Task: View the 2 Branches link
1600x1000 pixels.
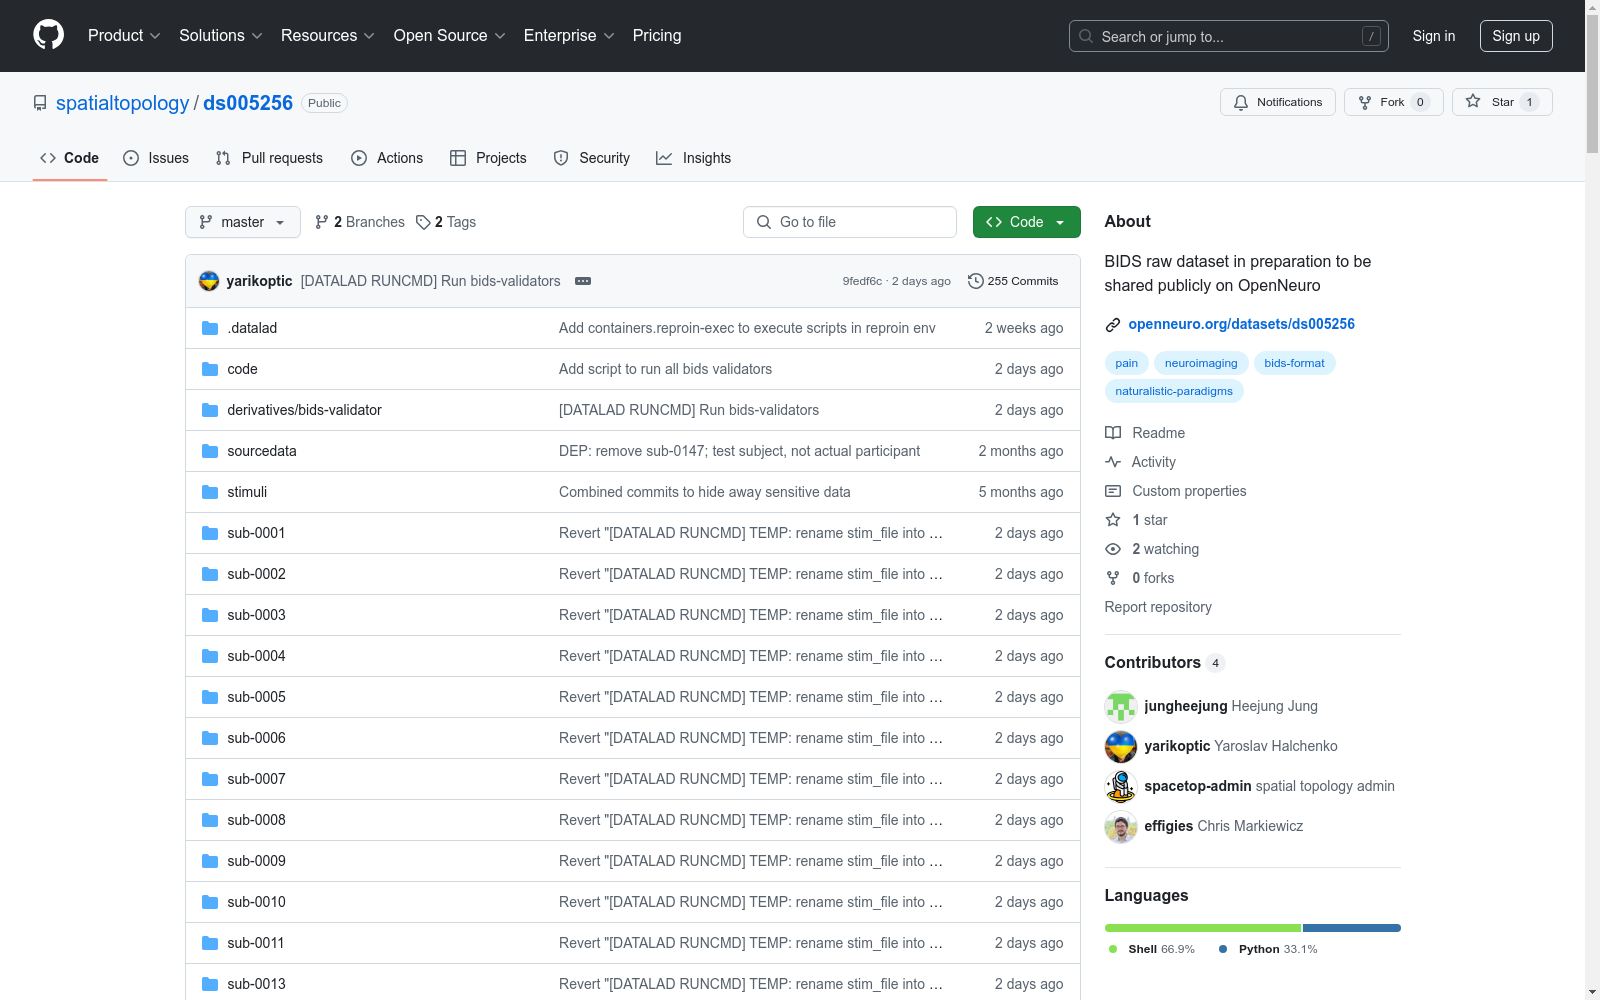Action: click(360, 222)
